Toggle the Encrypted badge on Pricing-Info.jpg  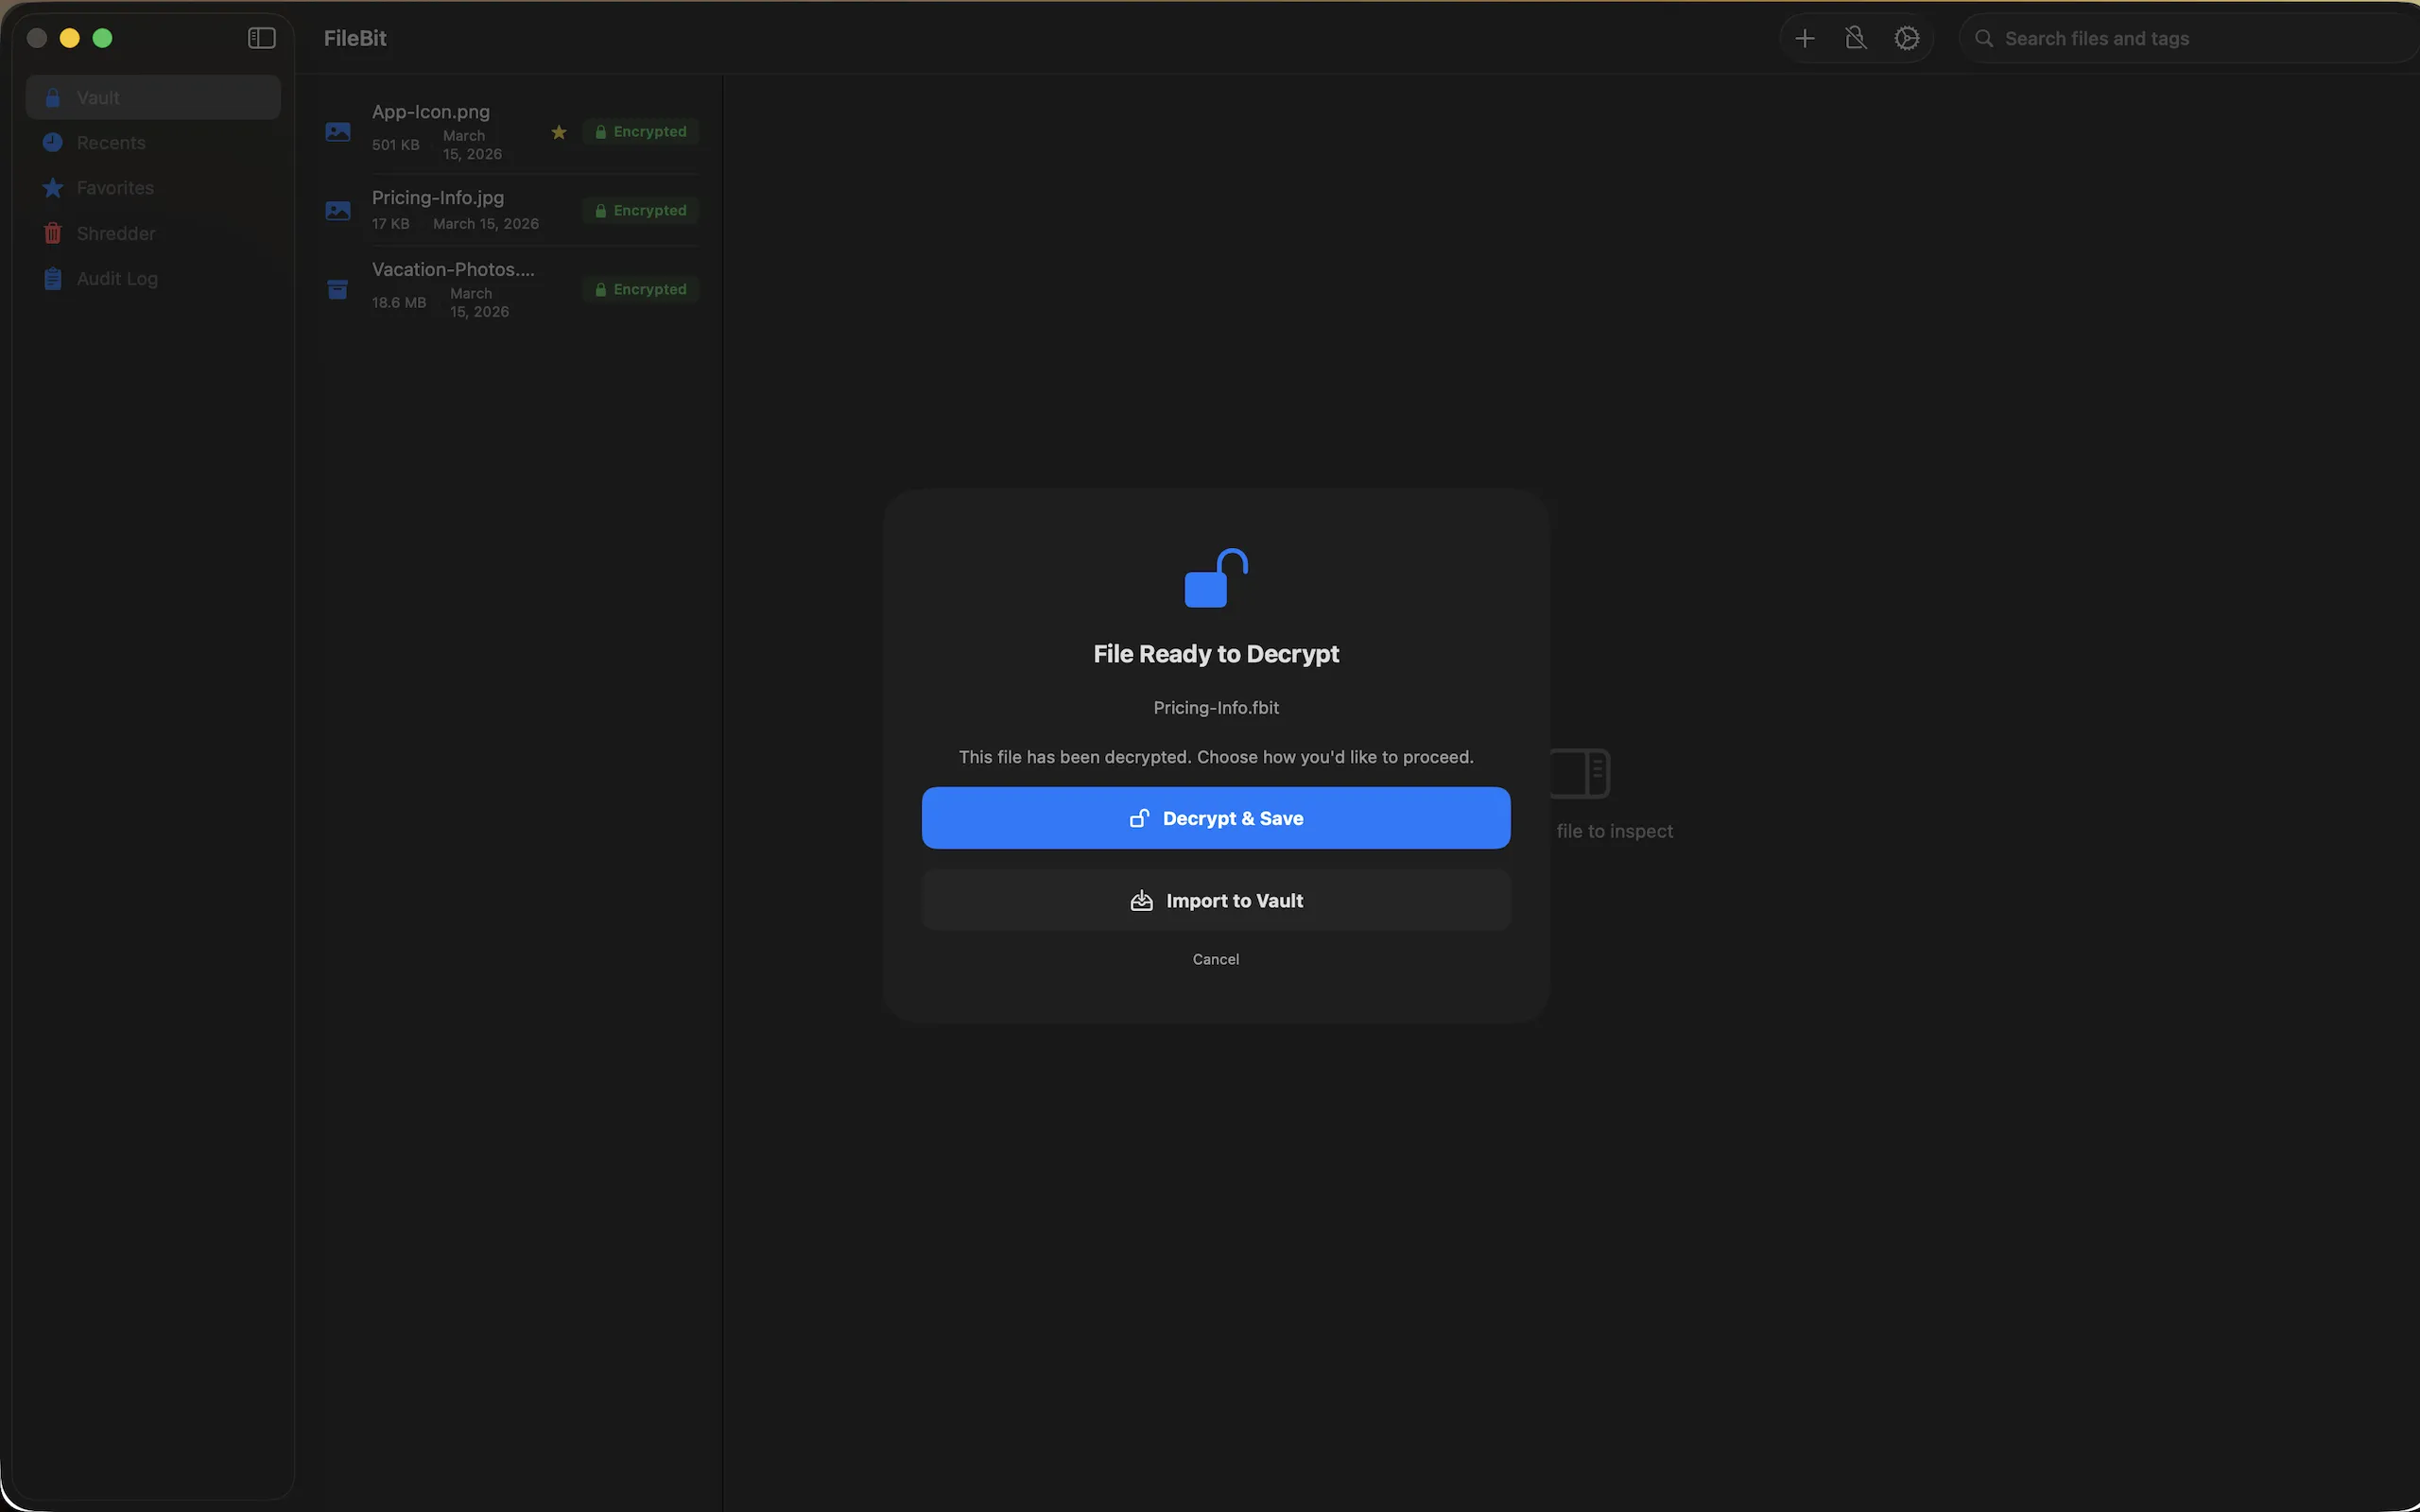point(640,210)
